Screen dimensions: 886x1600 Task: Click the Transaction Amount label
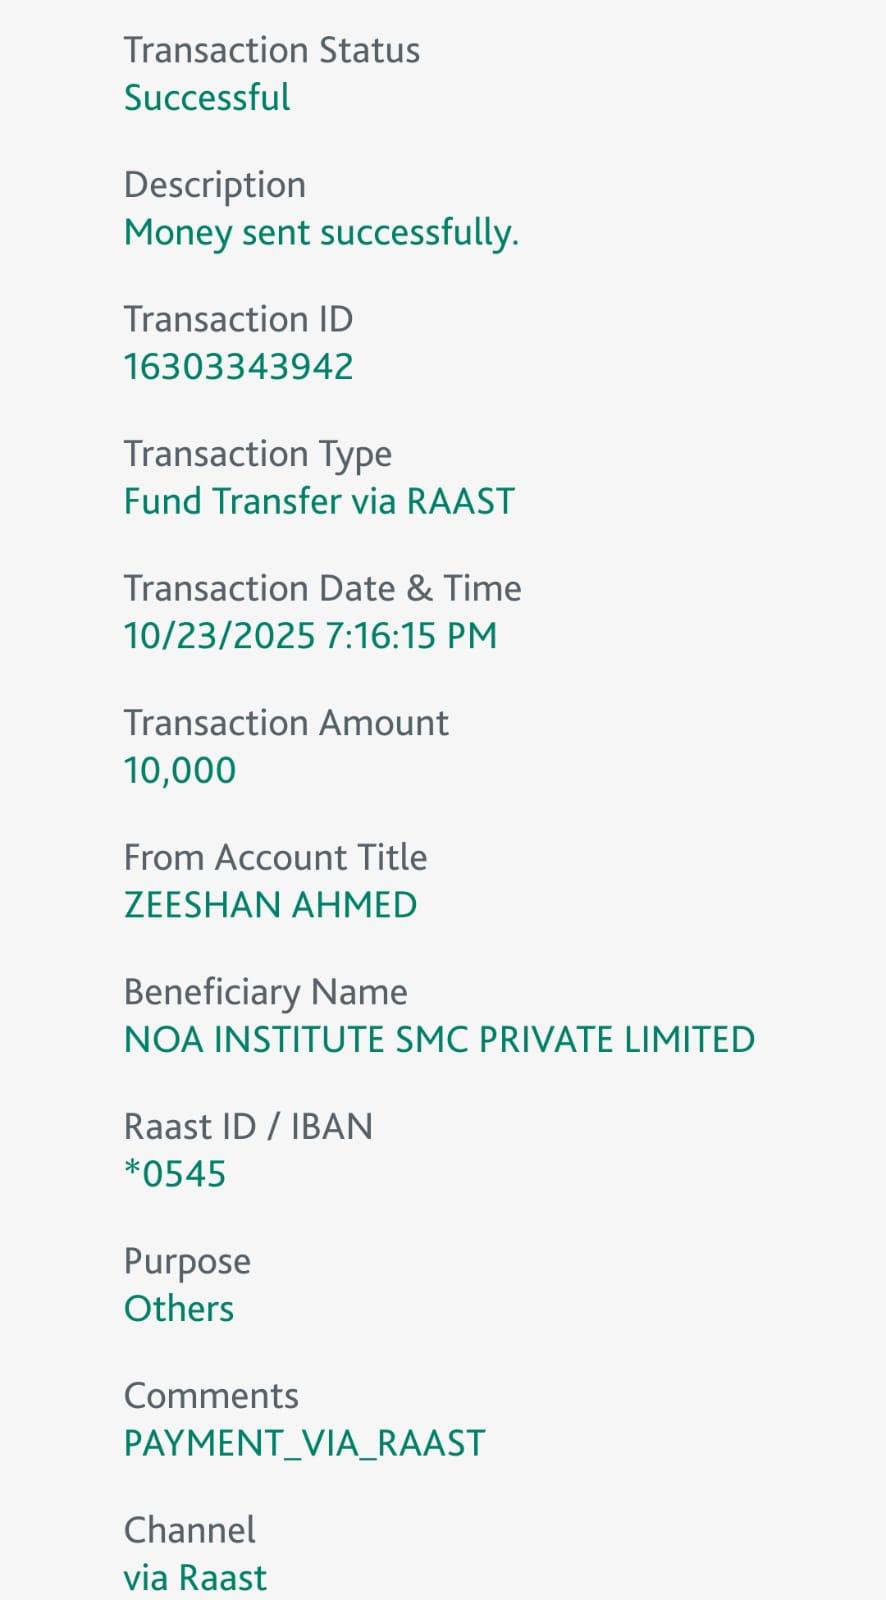286,723
